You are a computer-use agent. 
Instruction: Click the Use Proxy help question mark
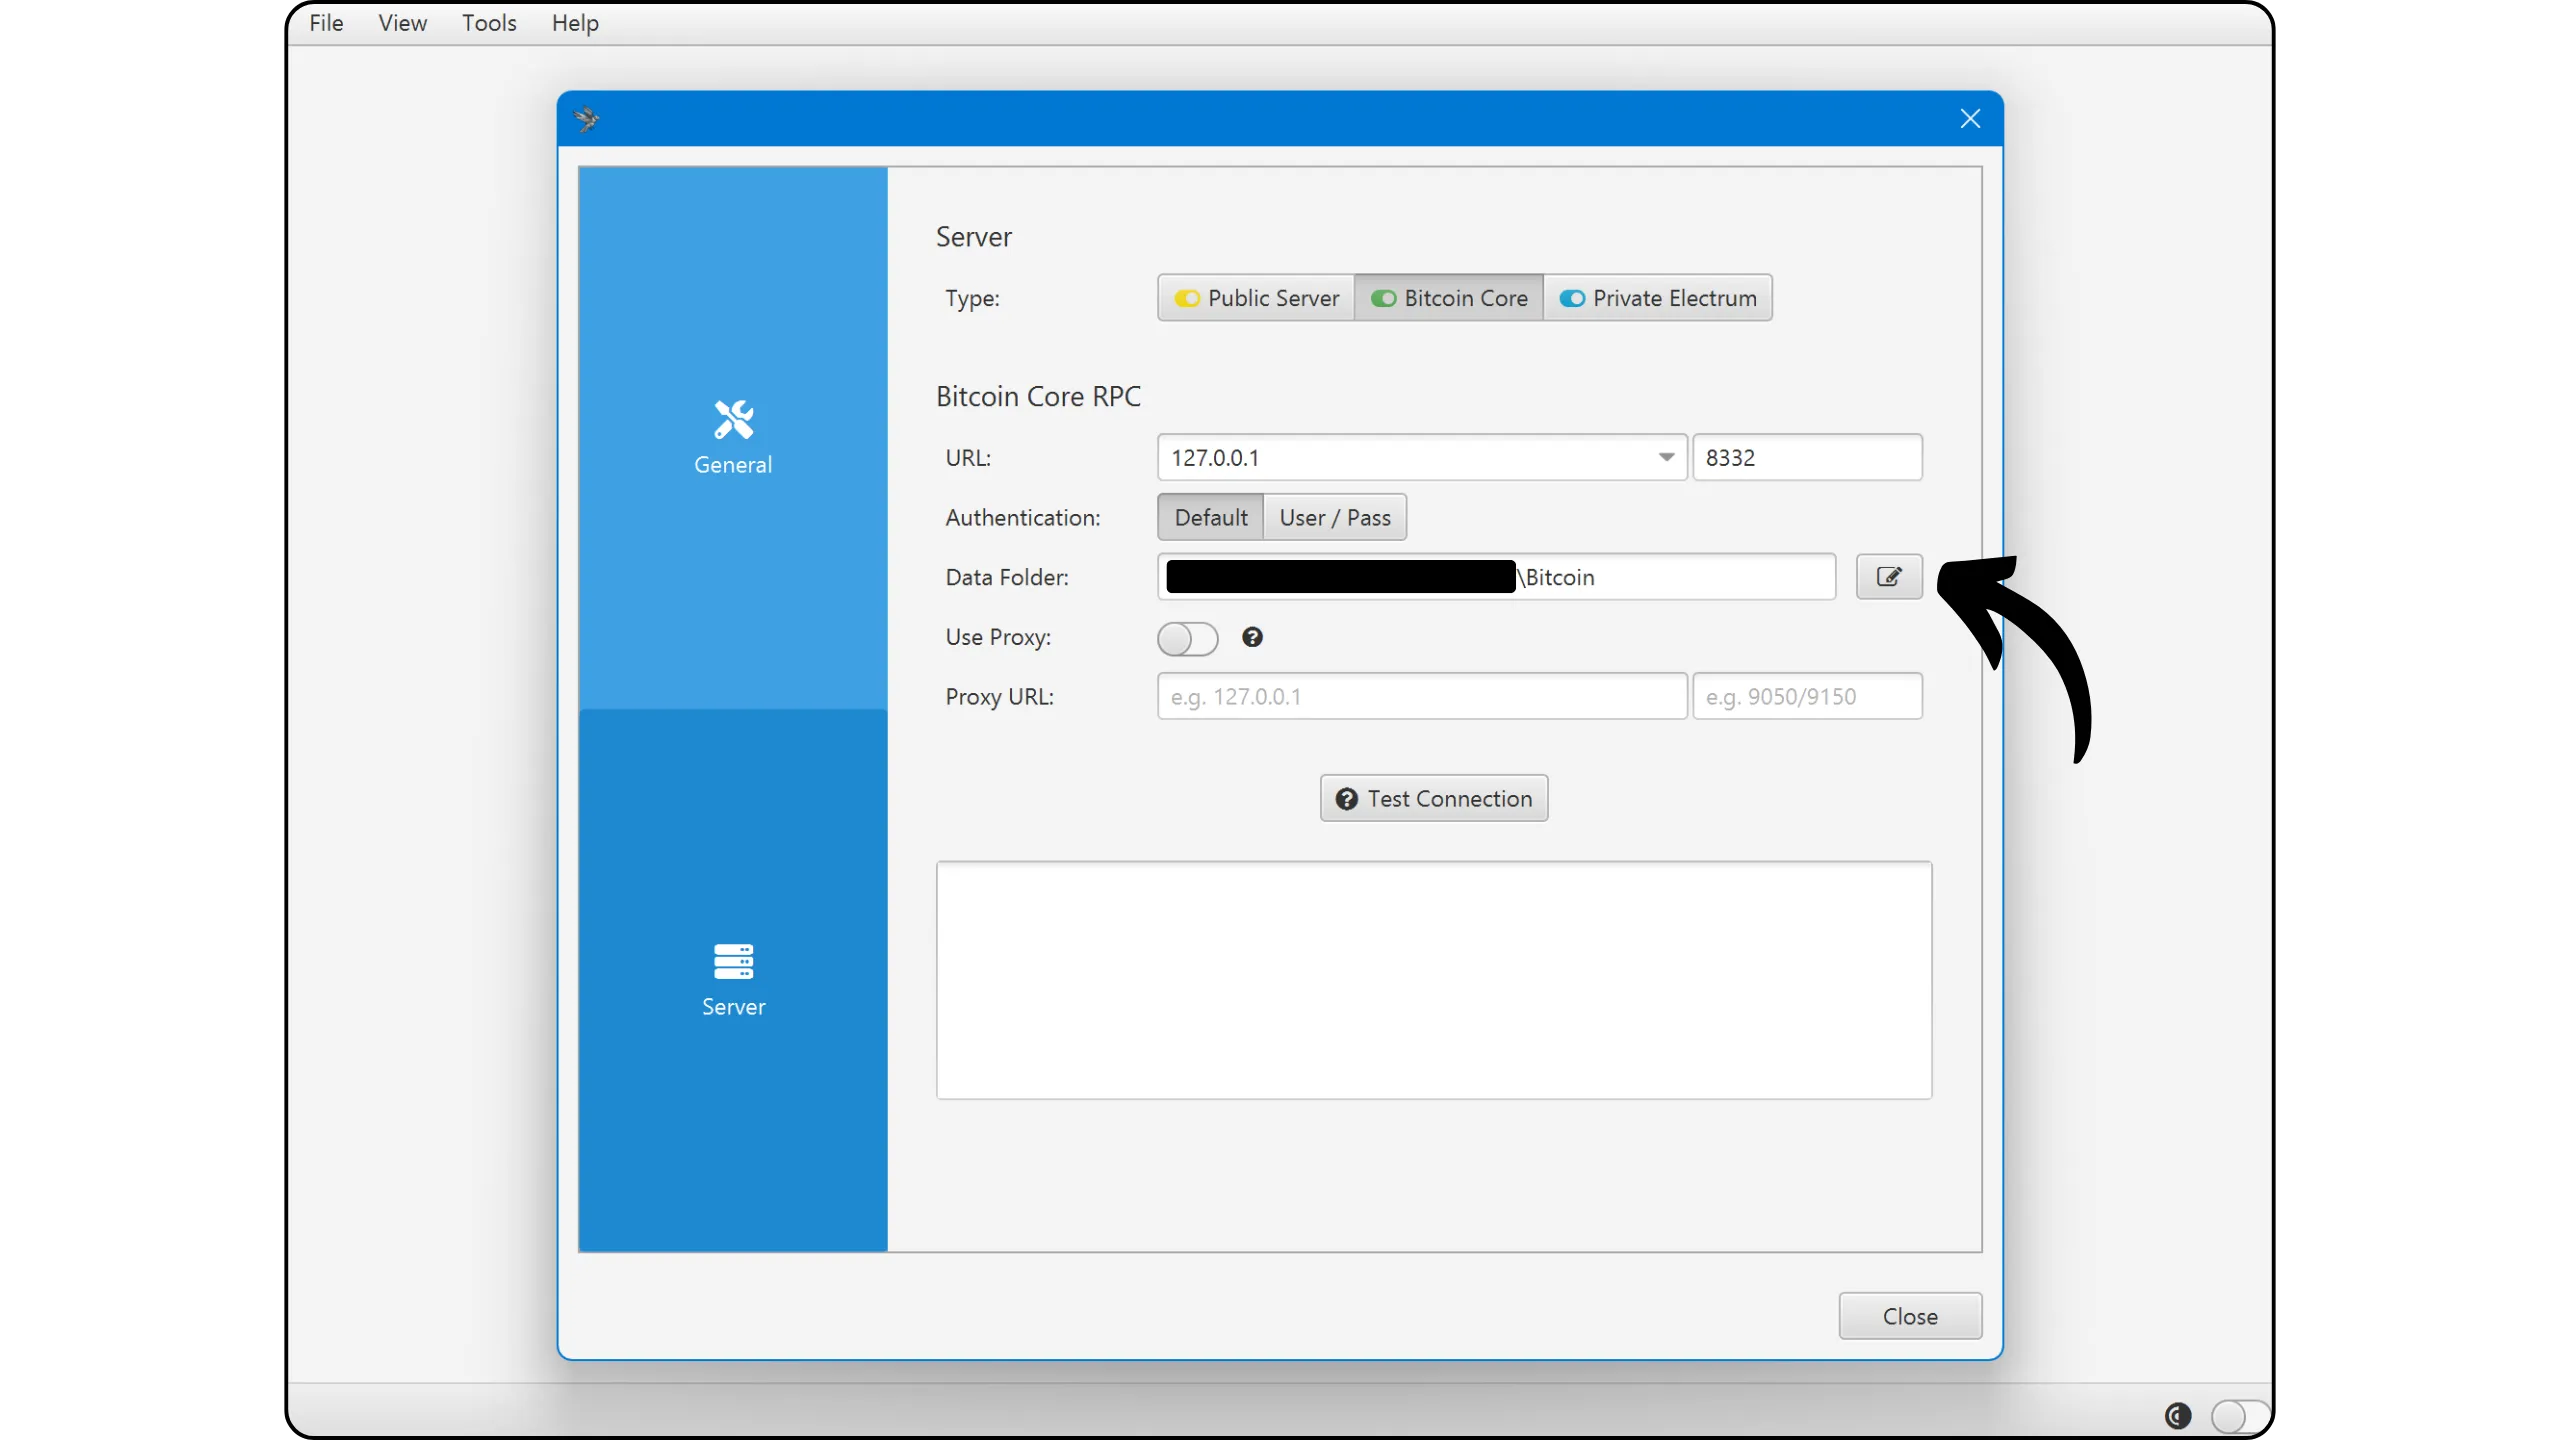pyautogui.click(x=1252, y=637)
